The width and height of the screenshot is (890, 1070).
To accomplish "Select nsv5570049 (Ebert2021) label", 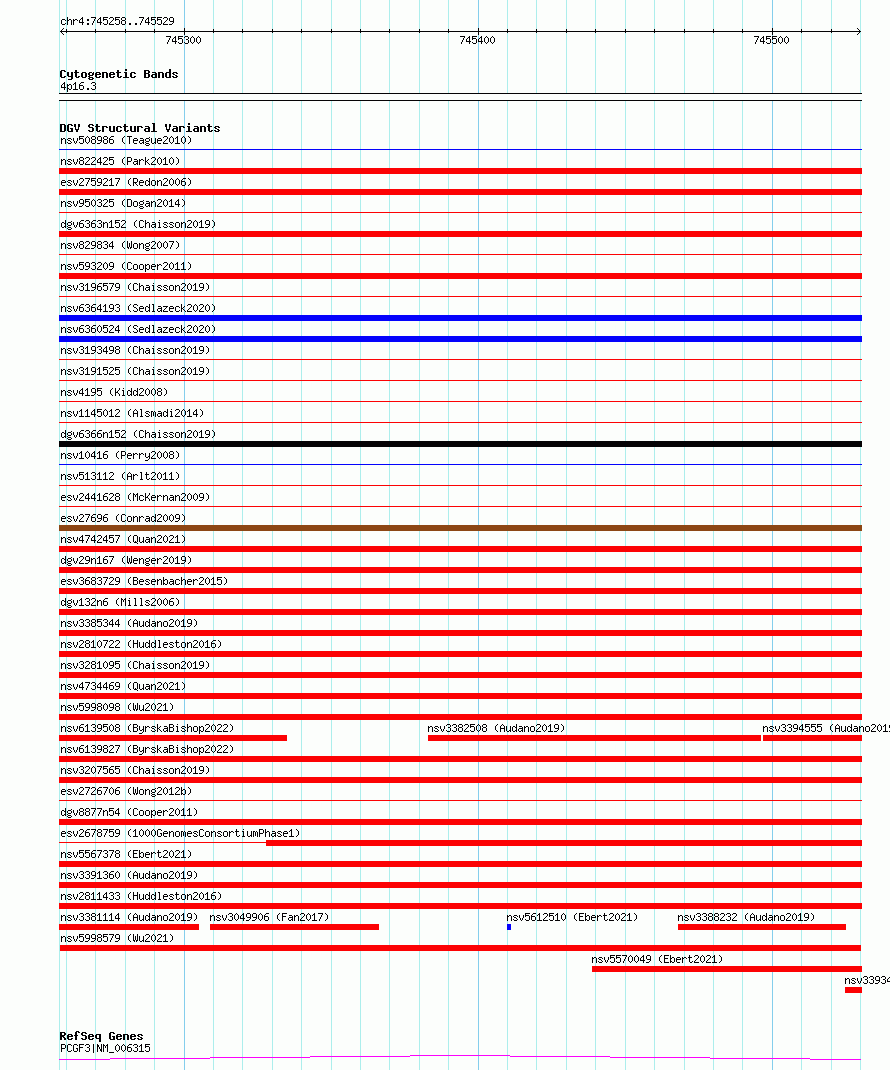I will 657,959.
